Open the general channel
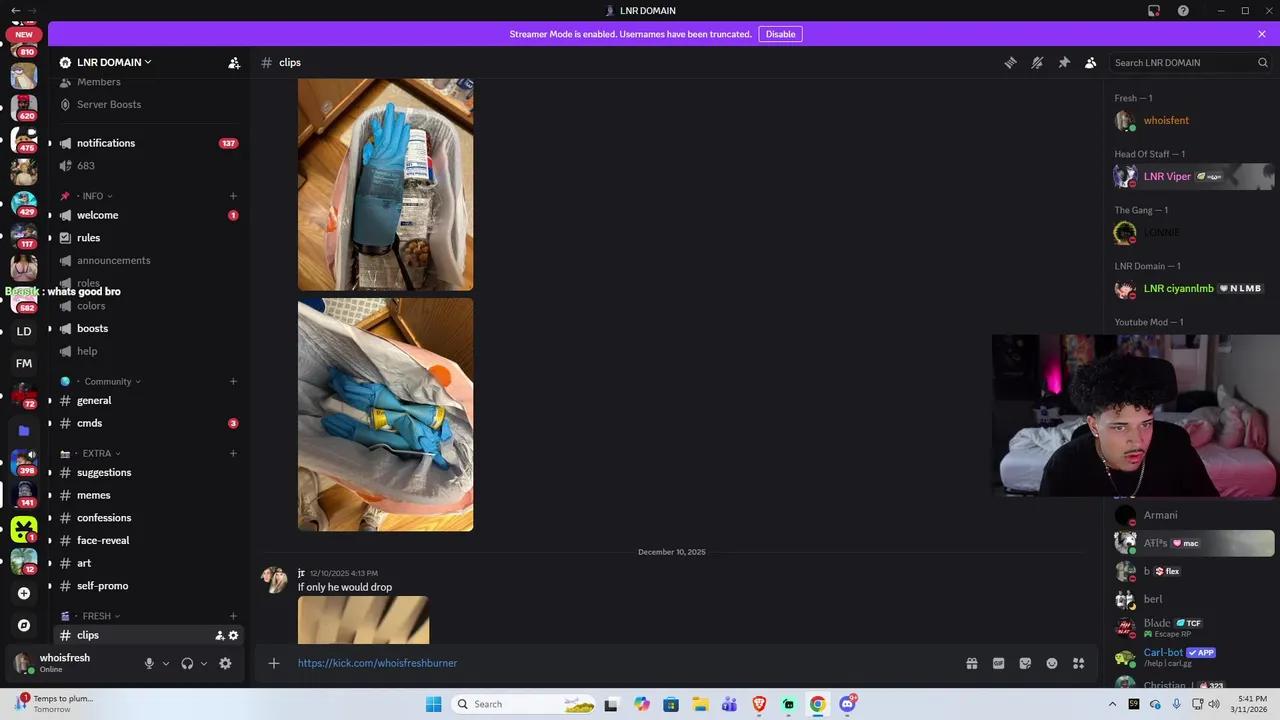 click(x=93, y=400)
